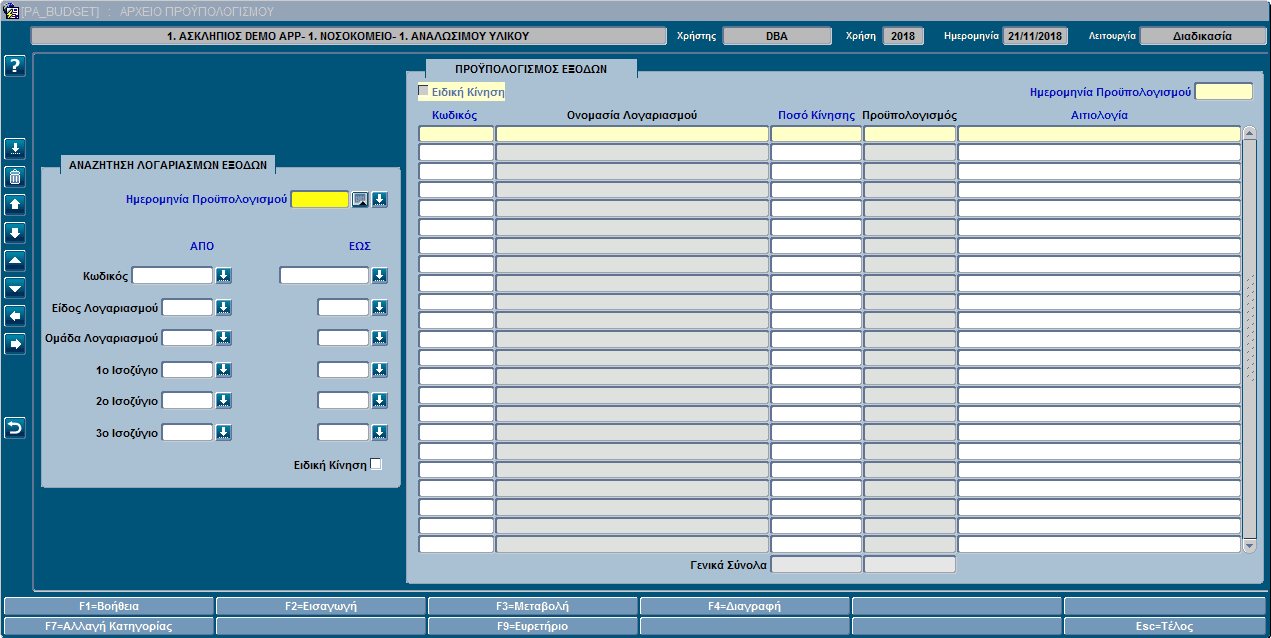The height and width of the screenshot is (638, 1271).
Task: Open list for Είδος Λογαριασμού ΕΩΣ field
Action: click(380, 307)
